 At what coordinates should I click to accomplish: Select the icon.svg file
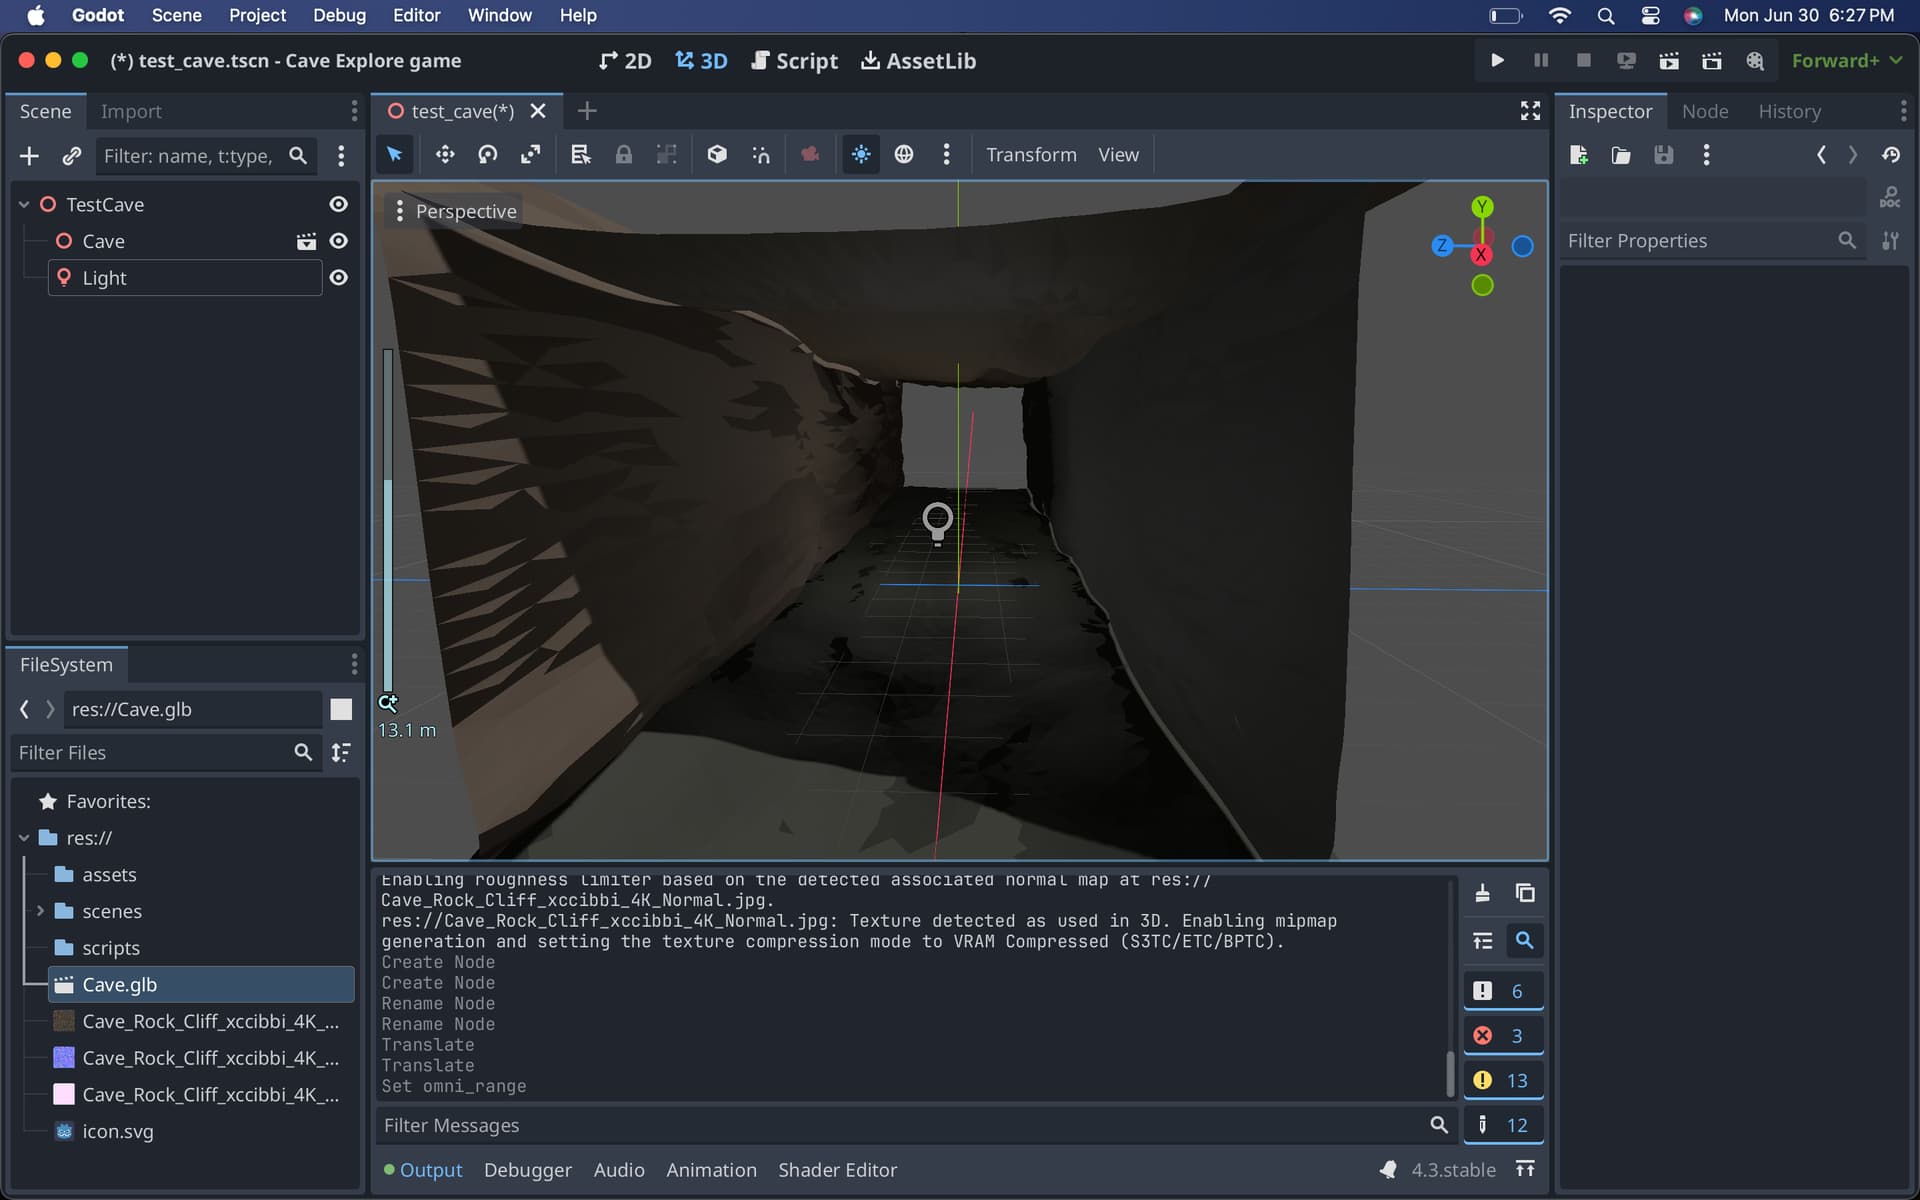pyautogui.click(x=117, y=1131)
